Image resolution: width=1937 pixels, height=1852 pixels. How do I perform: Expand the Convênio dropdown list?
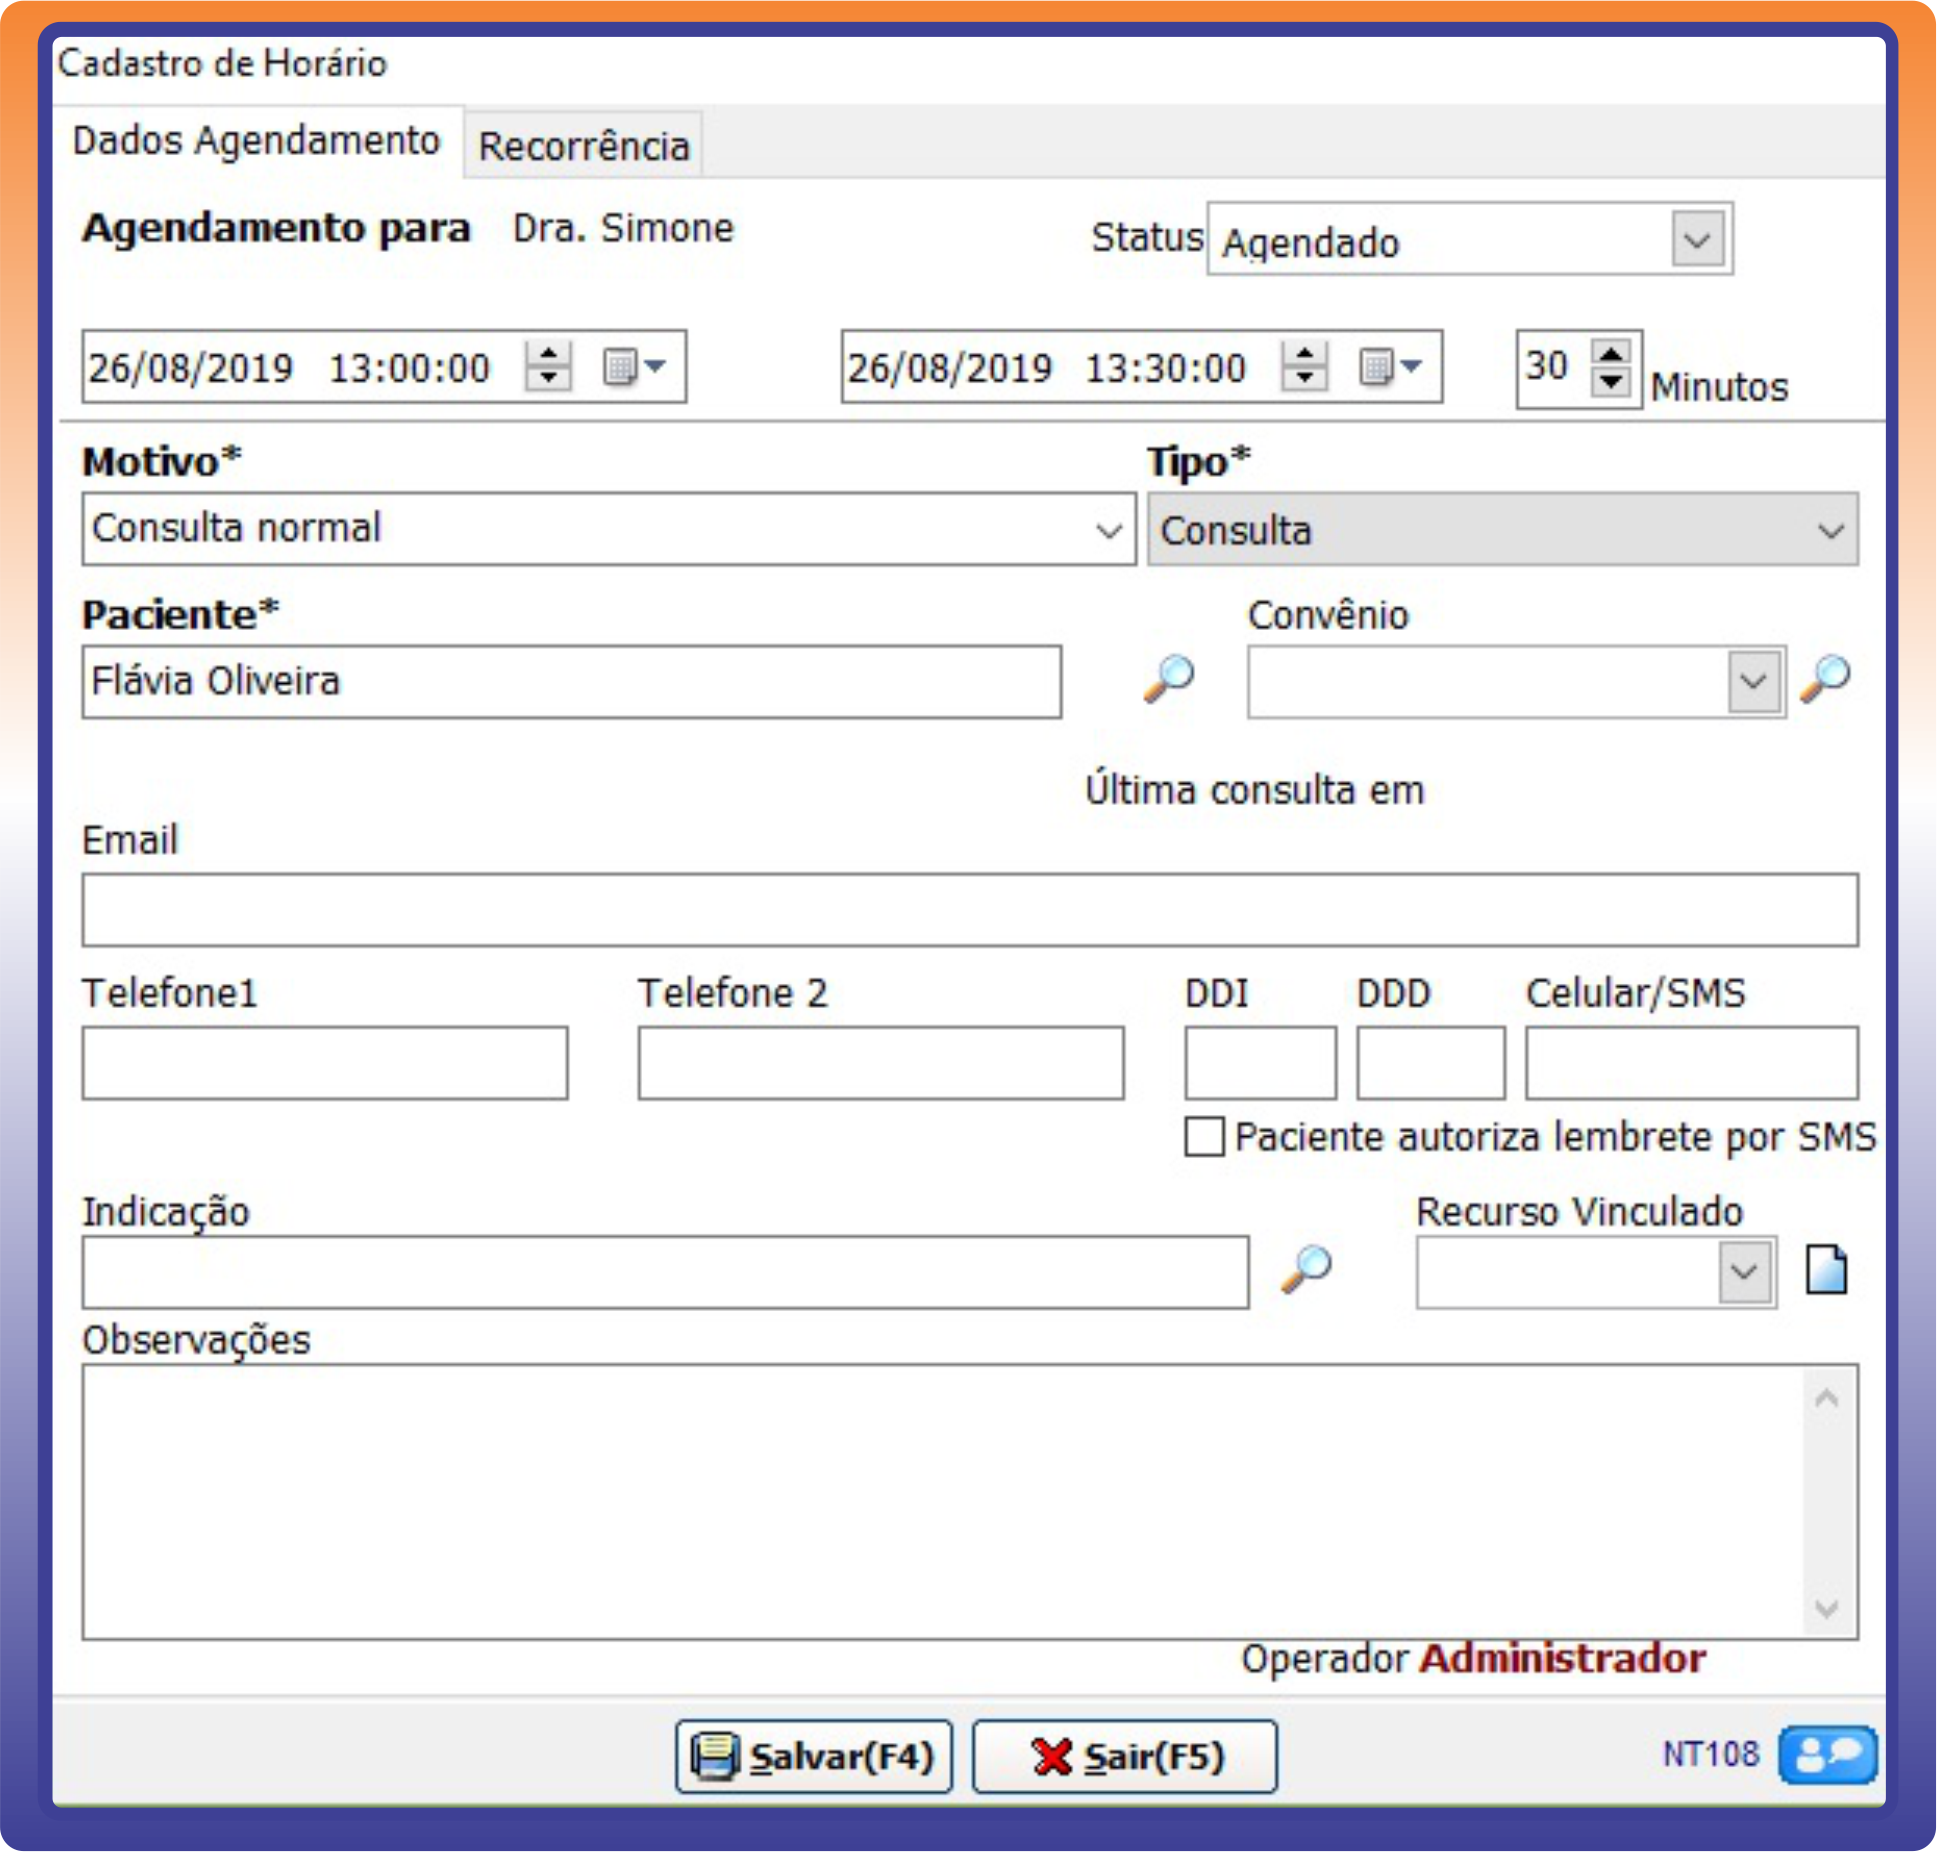1753,682
